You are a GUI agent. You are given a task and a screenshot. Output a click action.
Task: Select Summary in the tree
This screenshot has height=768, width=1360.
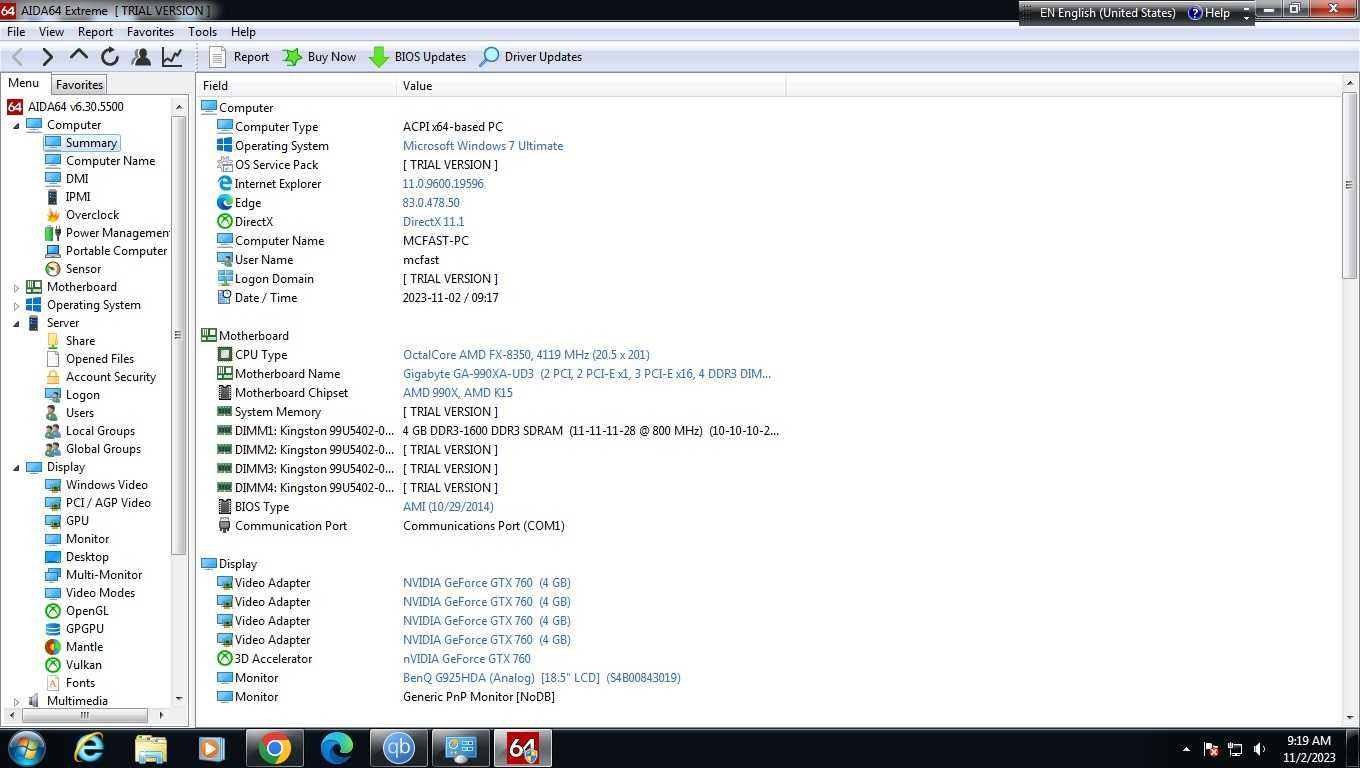point(91,143)
